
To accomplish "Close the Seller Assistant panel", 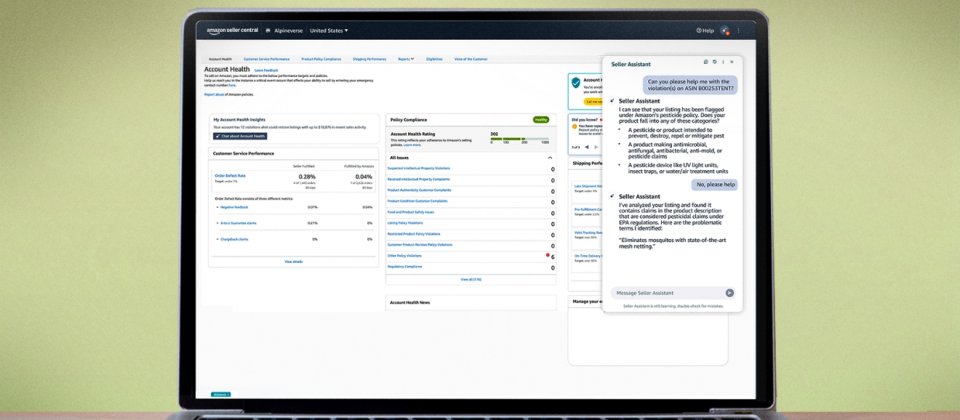I will (734, 63).
